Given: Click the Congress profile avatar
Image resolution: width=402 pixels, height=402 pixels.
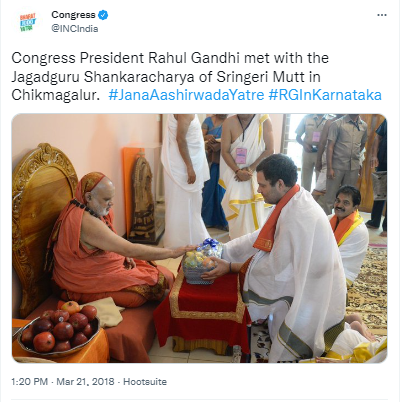Looking at the screenshot, I should 28,22.
